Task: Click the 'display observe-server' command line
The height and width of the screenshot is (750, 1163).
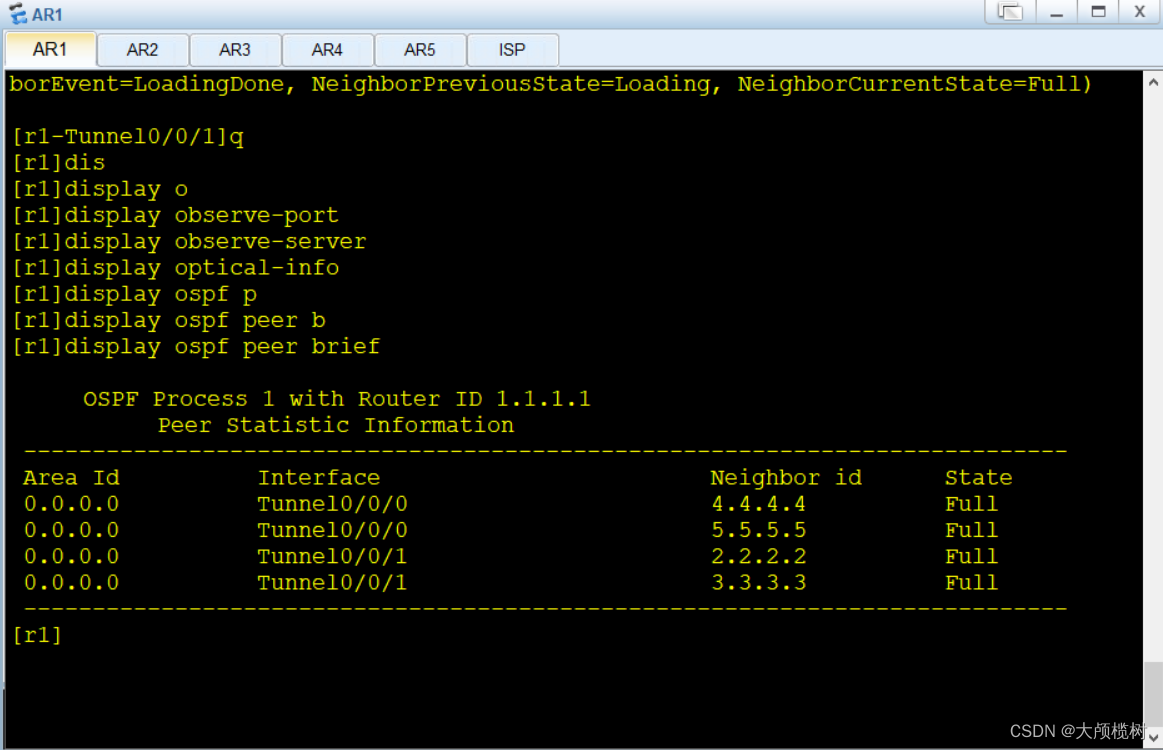Action: coord(189,242)
